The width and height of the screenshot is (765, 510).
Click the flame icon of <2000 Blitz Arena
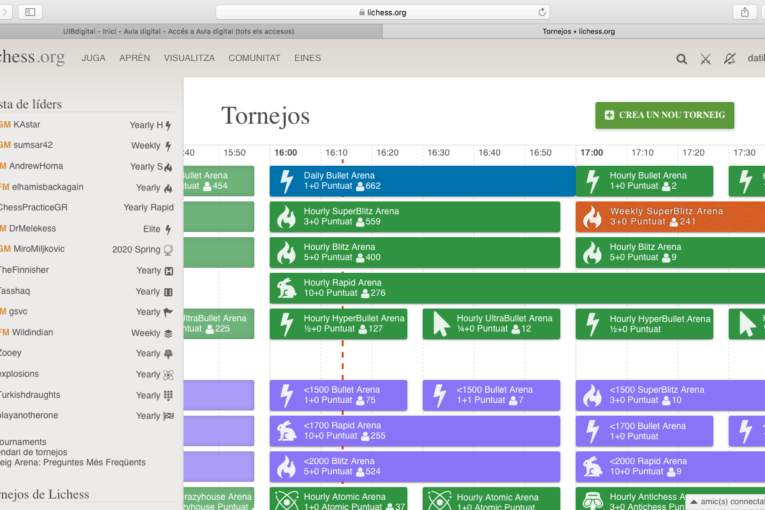pos(286,467)
